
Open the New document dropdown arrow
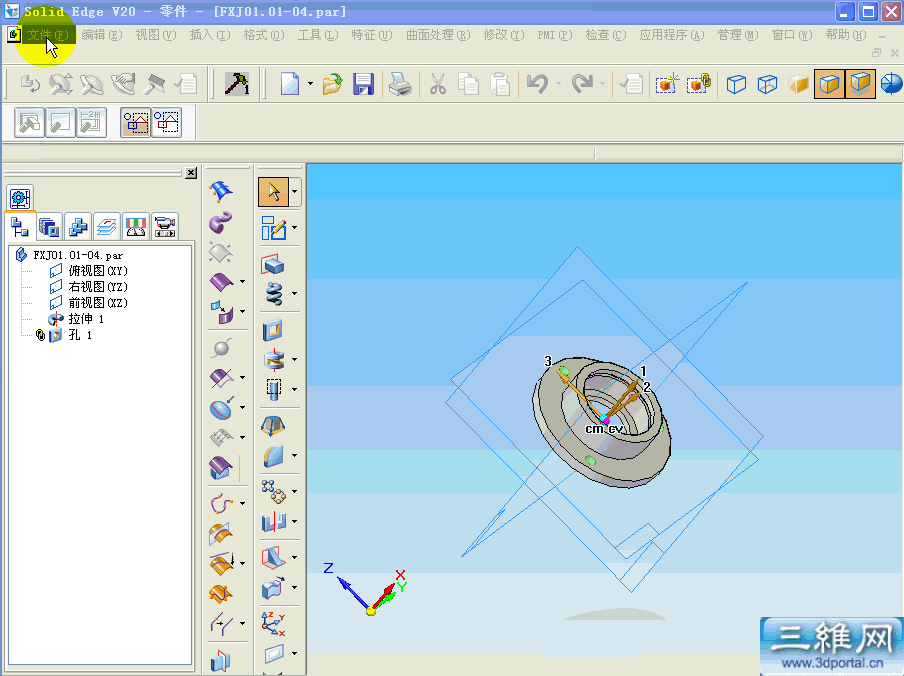click(310, 84)
